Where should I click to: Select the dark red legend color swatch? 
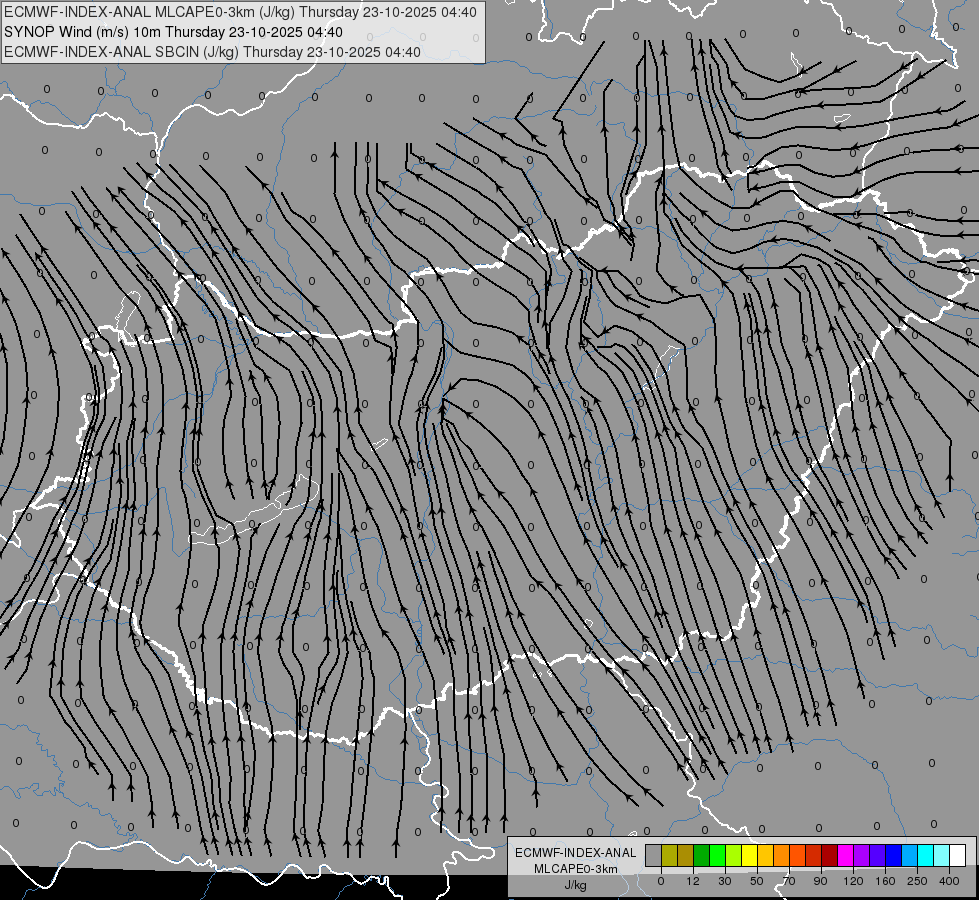830,855
